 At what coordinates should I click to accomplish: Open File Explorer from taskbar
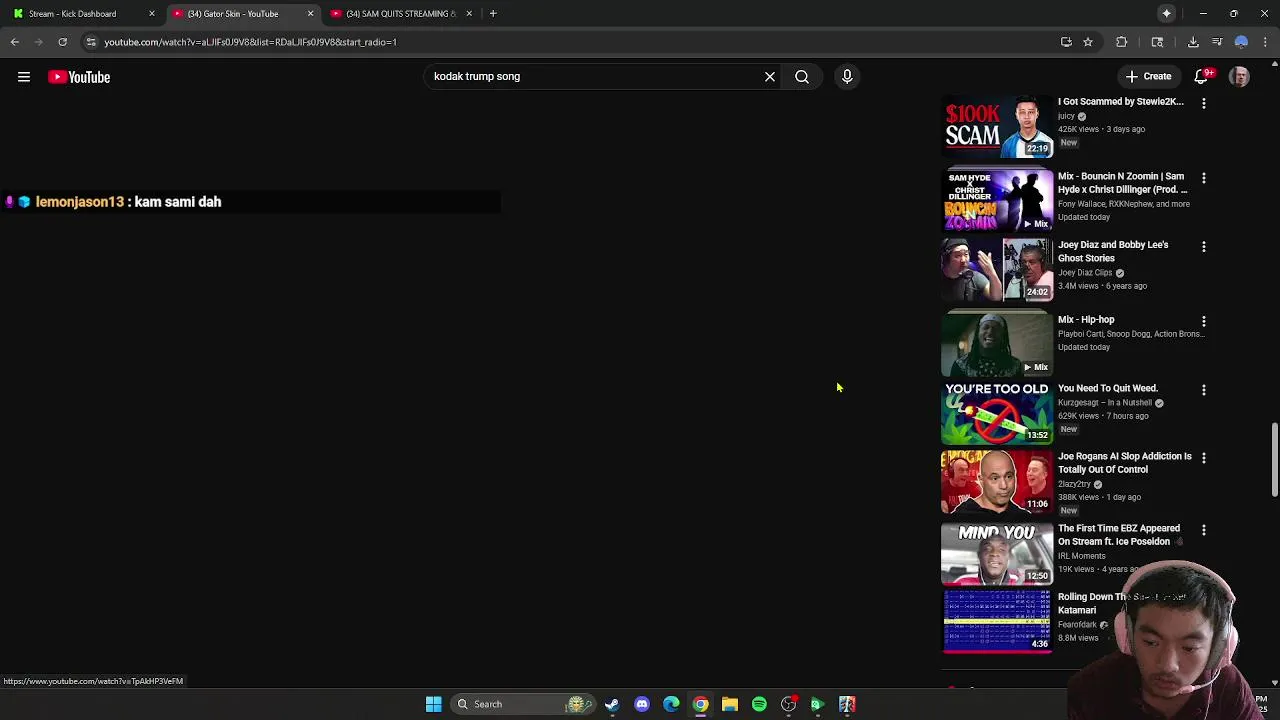coord(730,704)
